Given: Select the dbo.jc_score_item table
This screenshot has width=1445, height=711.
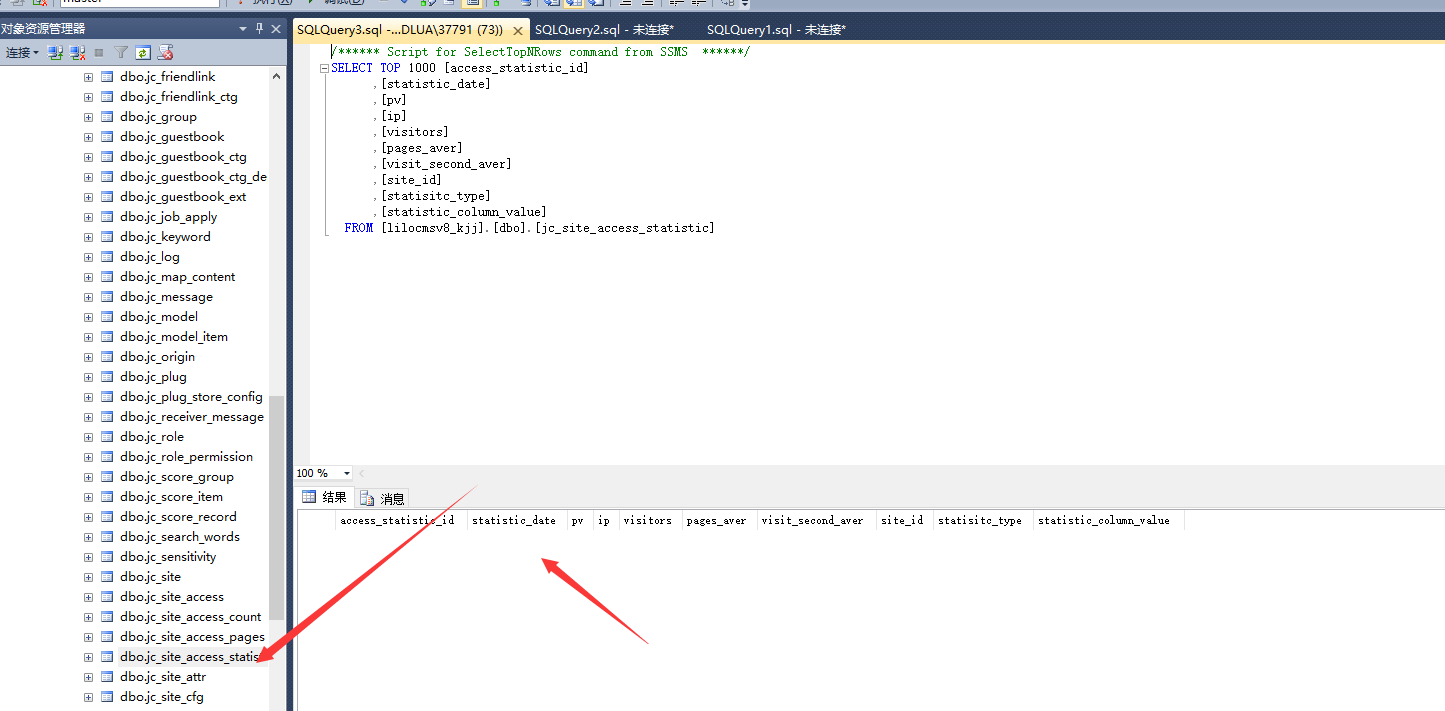Looking at the screenshot, I should (x=171, y=497).
